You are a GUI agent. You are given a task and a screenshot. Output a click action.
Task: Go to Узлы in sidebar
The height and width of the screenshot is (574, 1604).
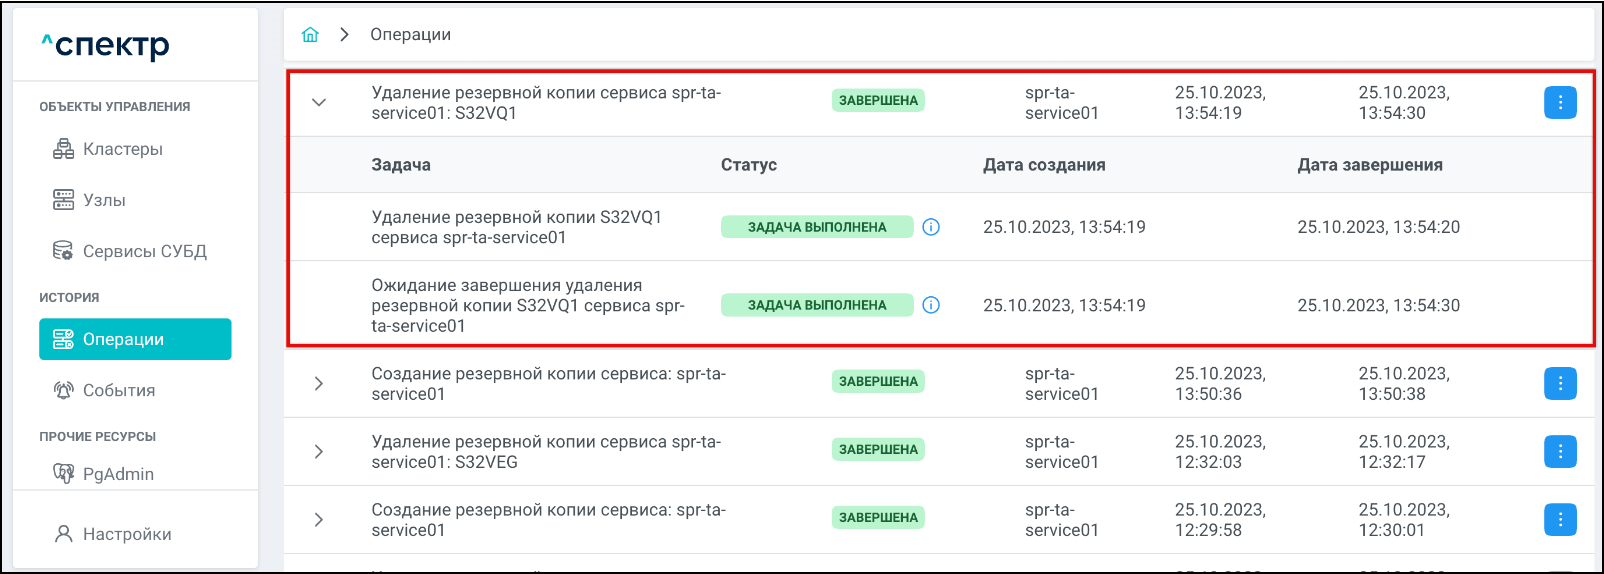(x=104, y=200)
